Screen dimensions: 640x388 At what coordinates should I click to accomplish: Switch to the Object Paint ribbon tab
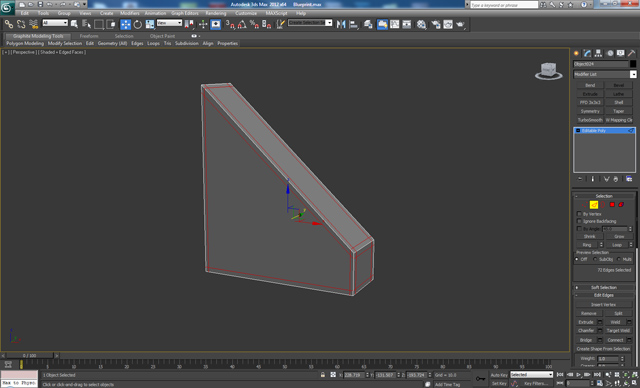162,36
